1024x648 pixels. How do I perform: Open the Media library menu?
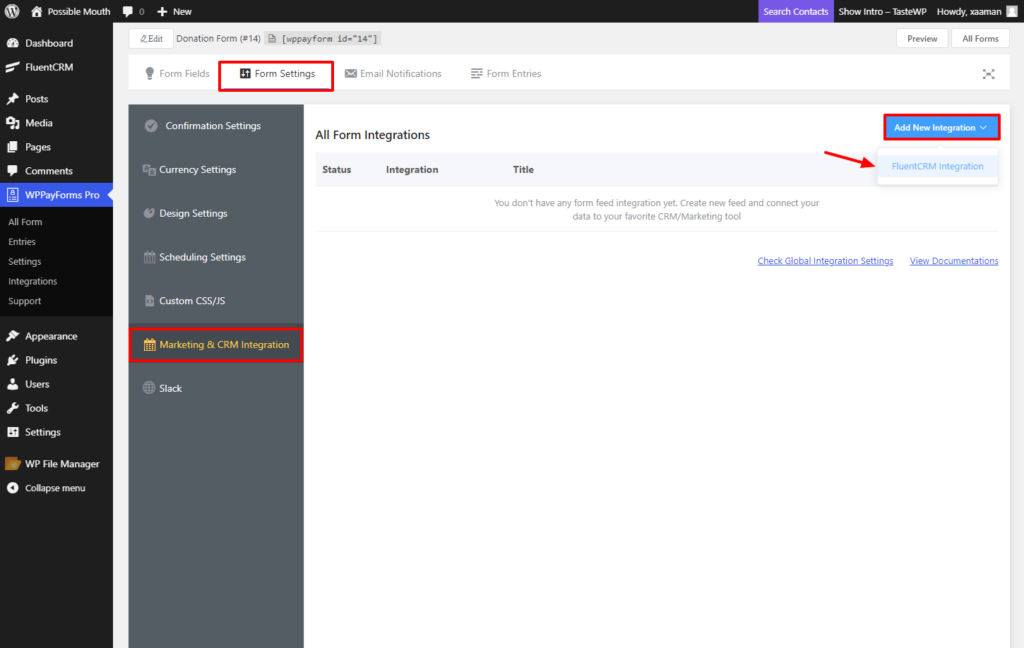[39, 123]
